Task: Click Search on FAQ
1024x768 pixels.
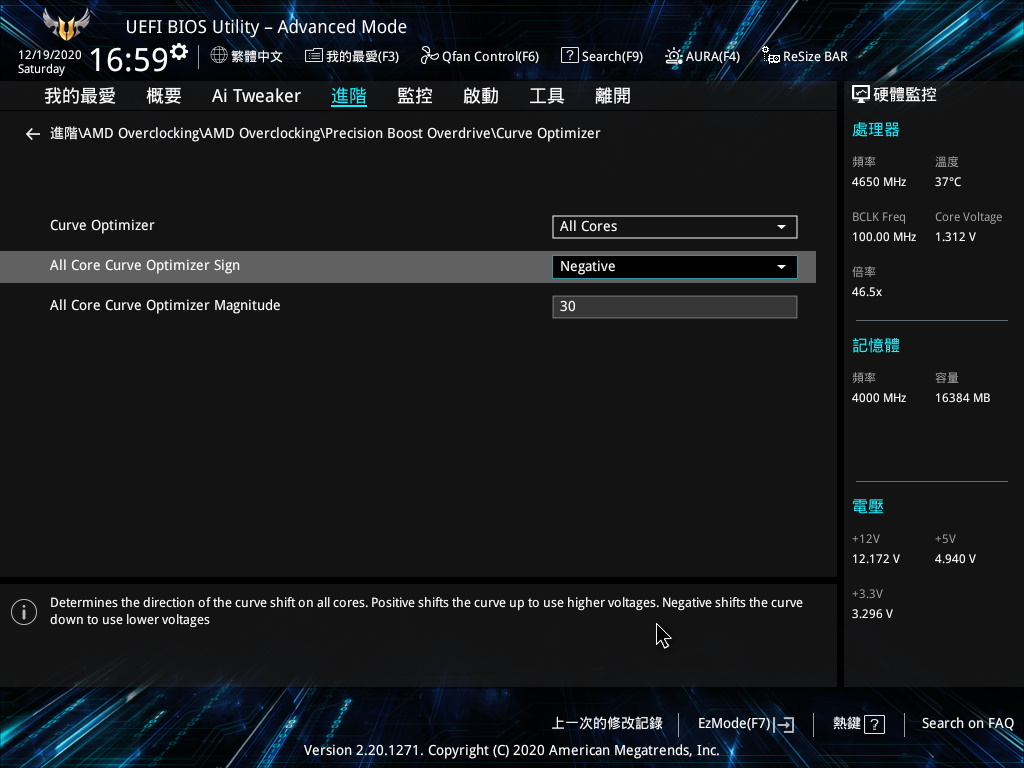Action: tap(967, 724)
